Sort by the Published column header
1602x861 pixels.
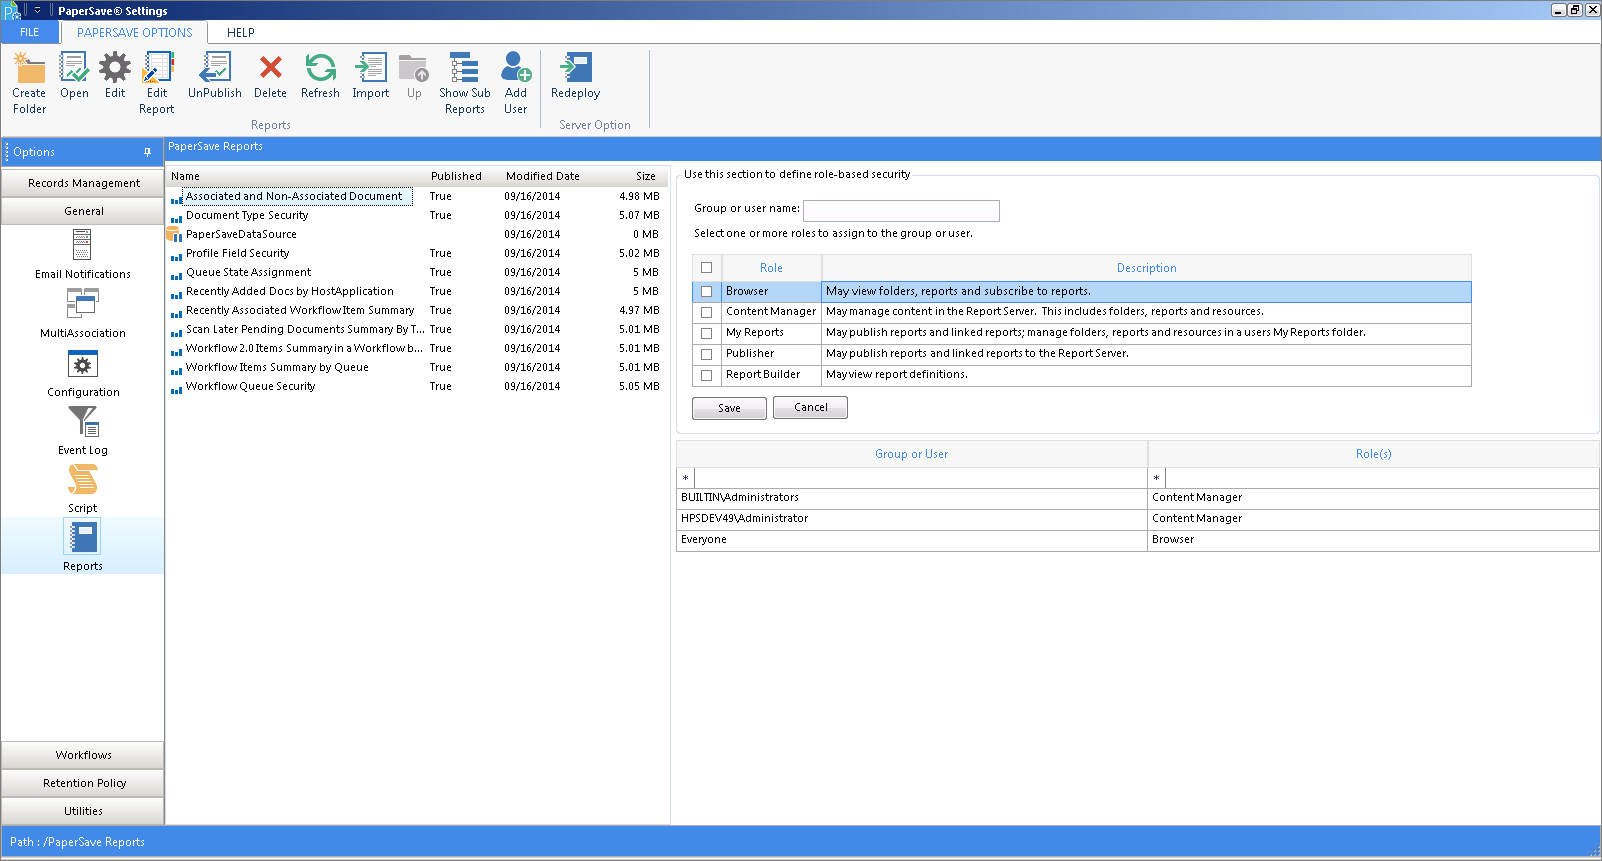click(x=456, y=176)
